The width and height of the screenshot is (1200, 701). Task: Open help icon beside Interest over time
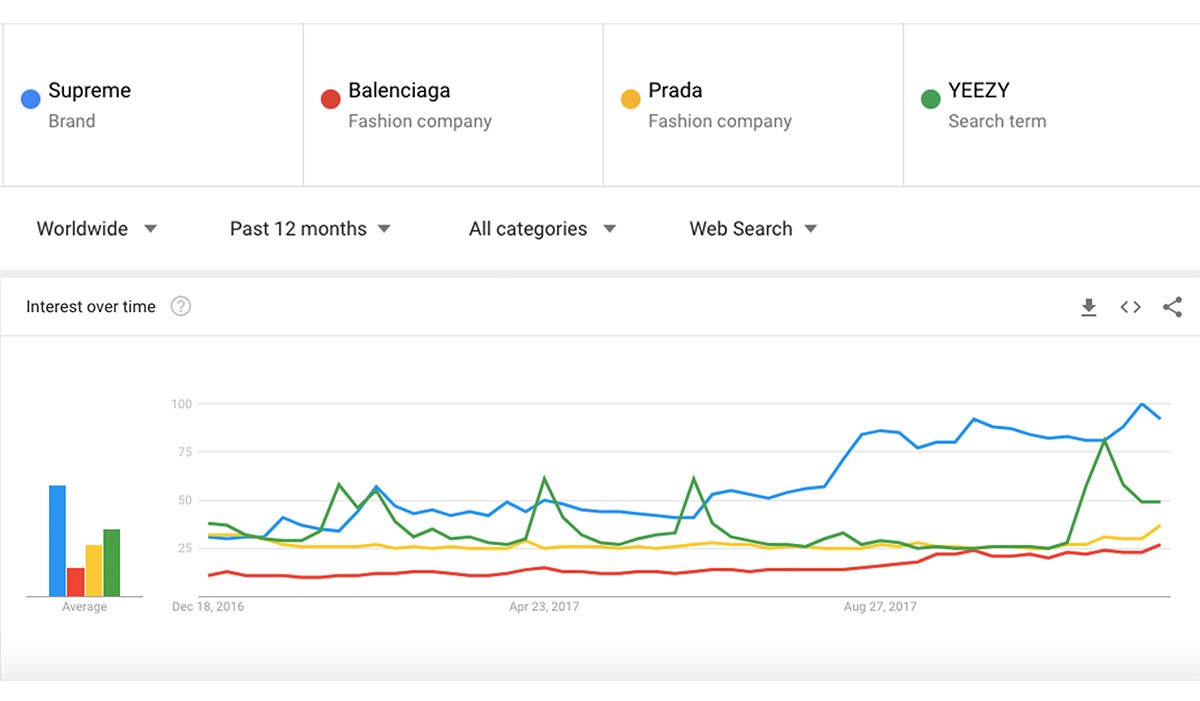181,307
